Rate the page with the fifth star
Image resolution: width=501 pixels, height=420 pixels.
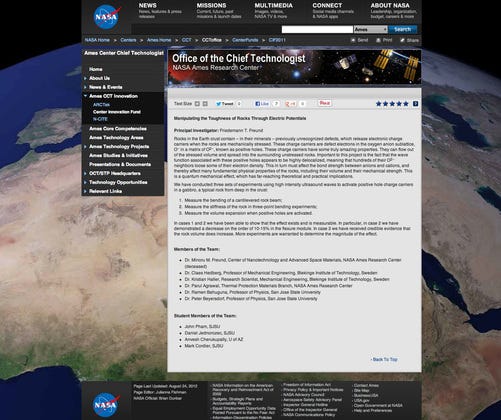[x=406, y=104]
